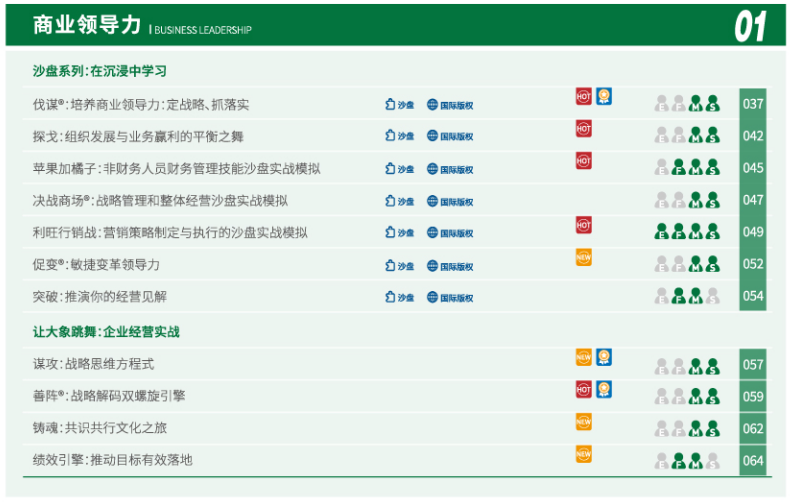792x502 pixels.
Task: Open the 绩效引擎:推动目标有效落地 course
Action: [x=112, y=460]
